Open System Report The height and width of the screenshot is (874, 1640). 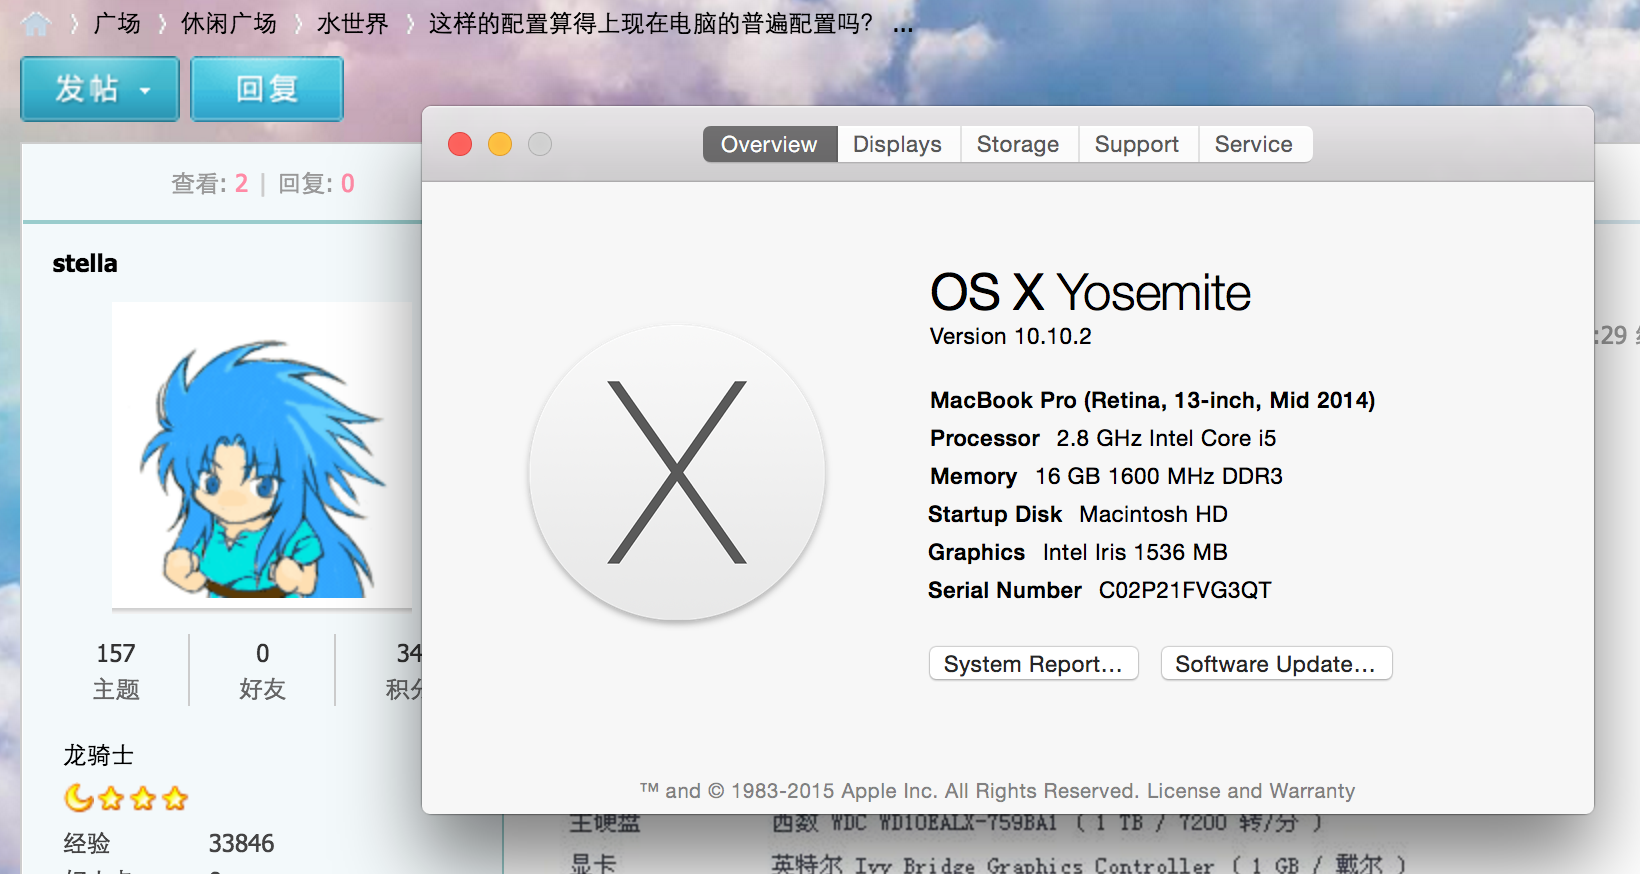tap(1033, 664)
